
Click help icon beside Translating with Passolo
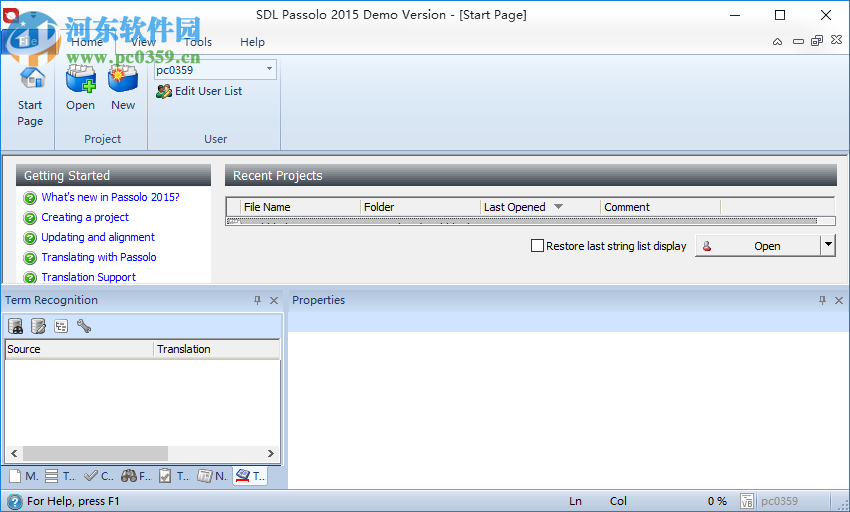coord(30,258)
